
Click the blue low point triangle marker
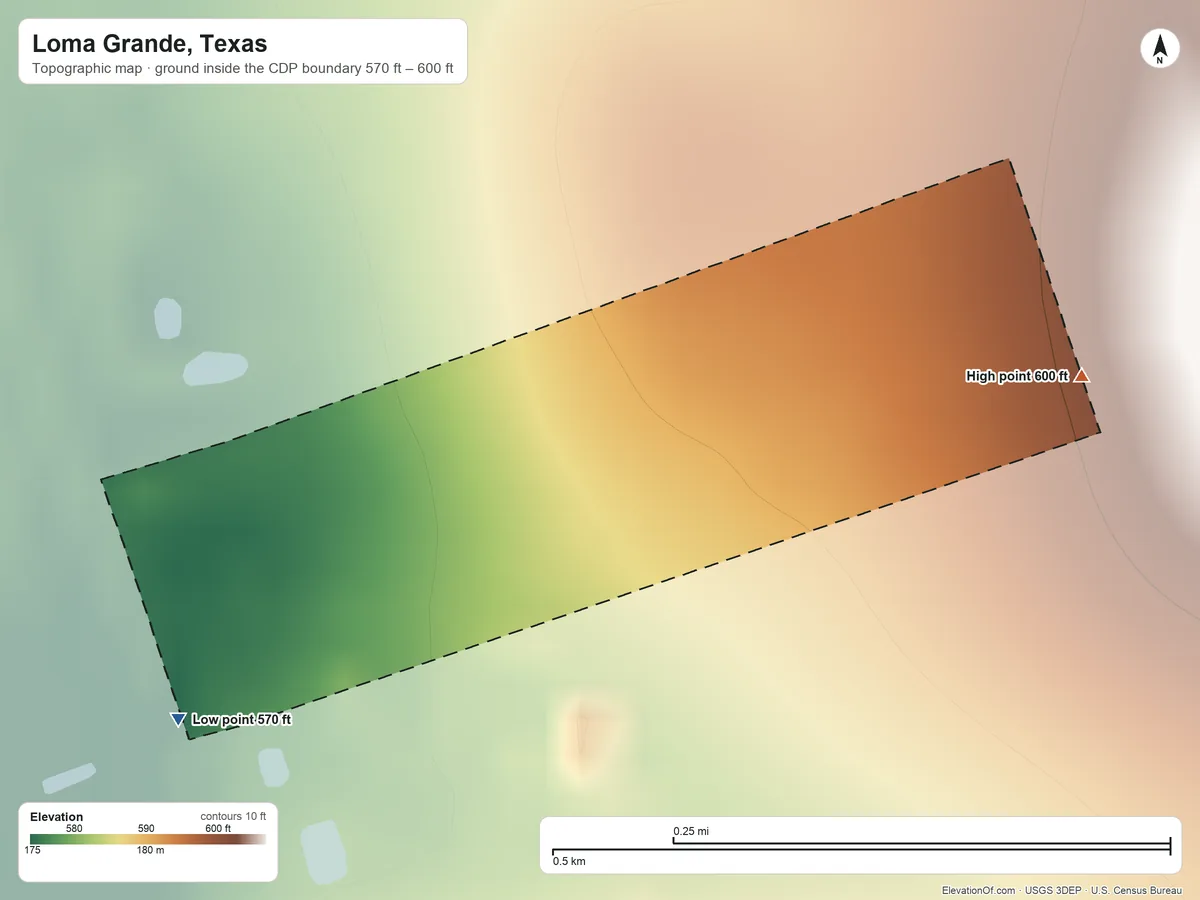click(178, 719)
